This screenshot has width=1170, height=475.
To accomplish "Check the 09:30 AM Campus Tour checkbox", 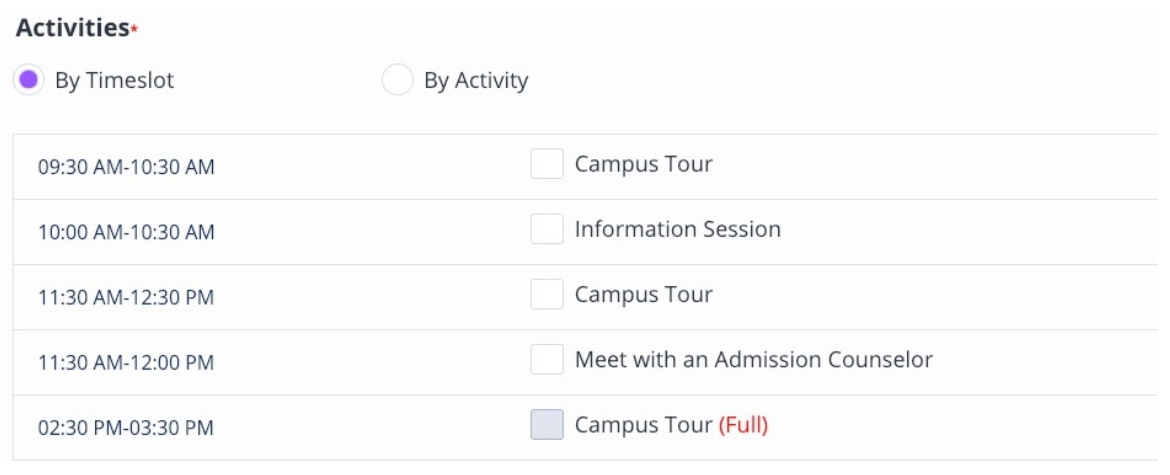I will [x=547, y=164].
